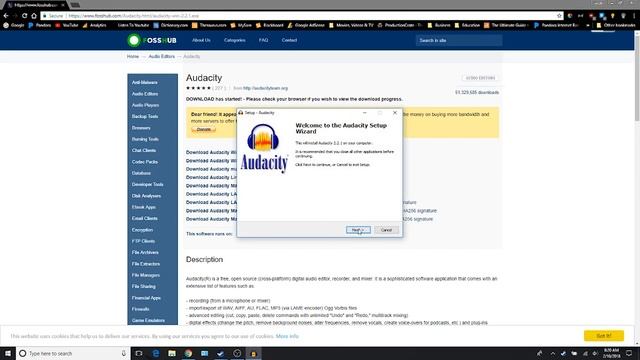Open the Contact menu item
The height and width of the screenshot is (360, 640).
pos(289,40)
